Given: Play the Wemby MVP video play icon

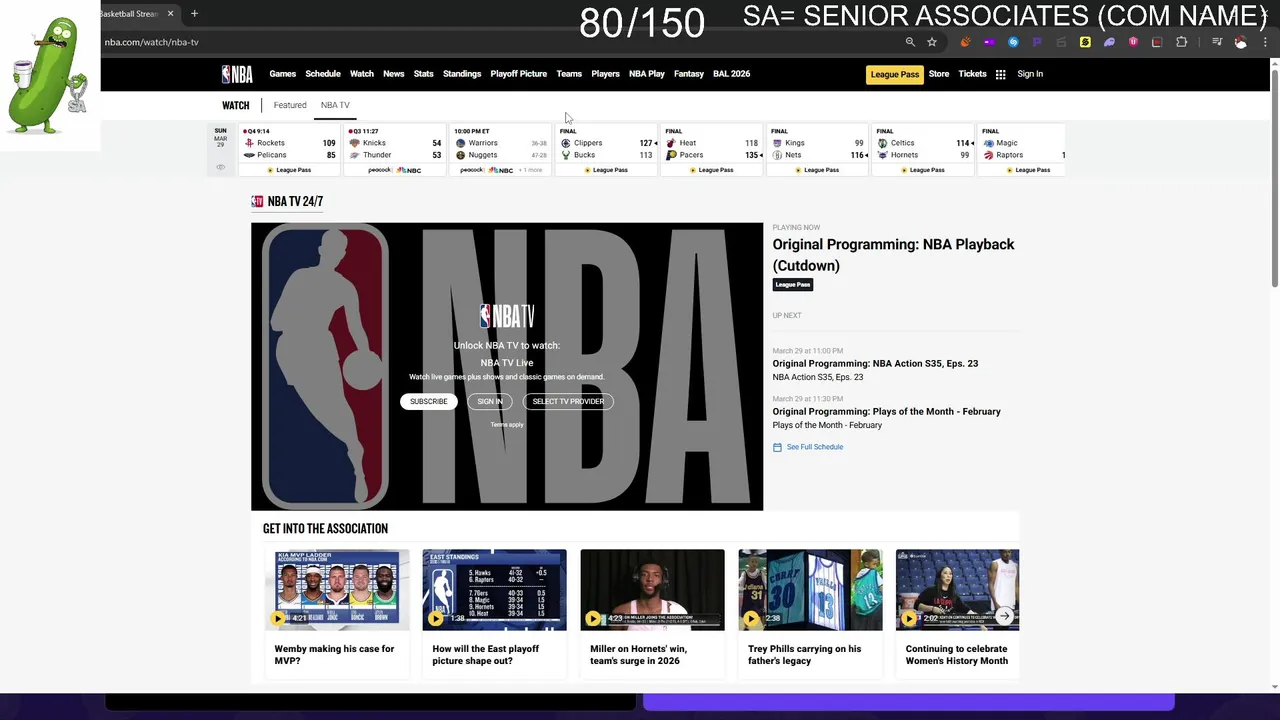Looking at the screenshot, I should click(278, 619).
